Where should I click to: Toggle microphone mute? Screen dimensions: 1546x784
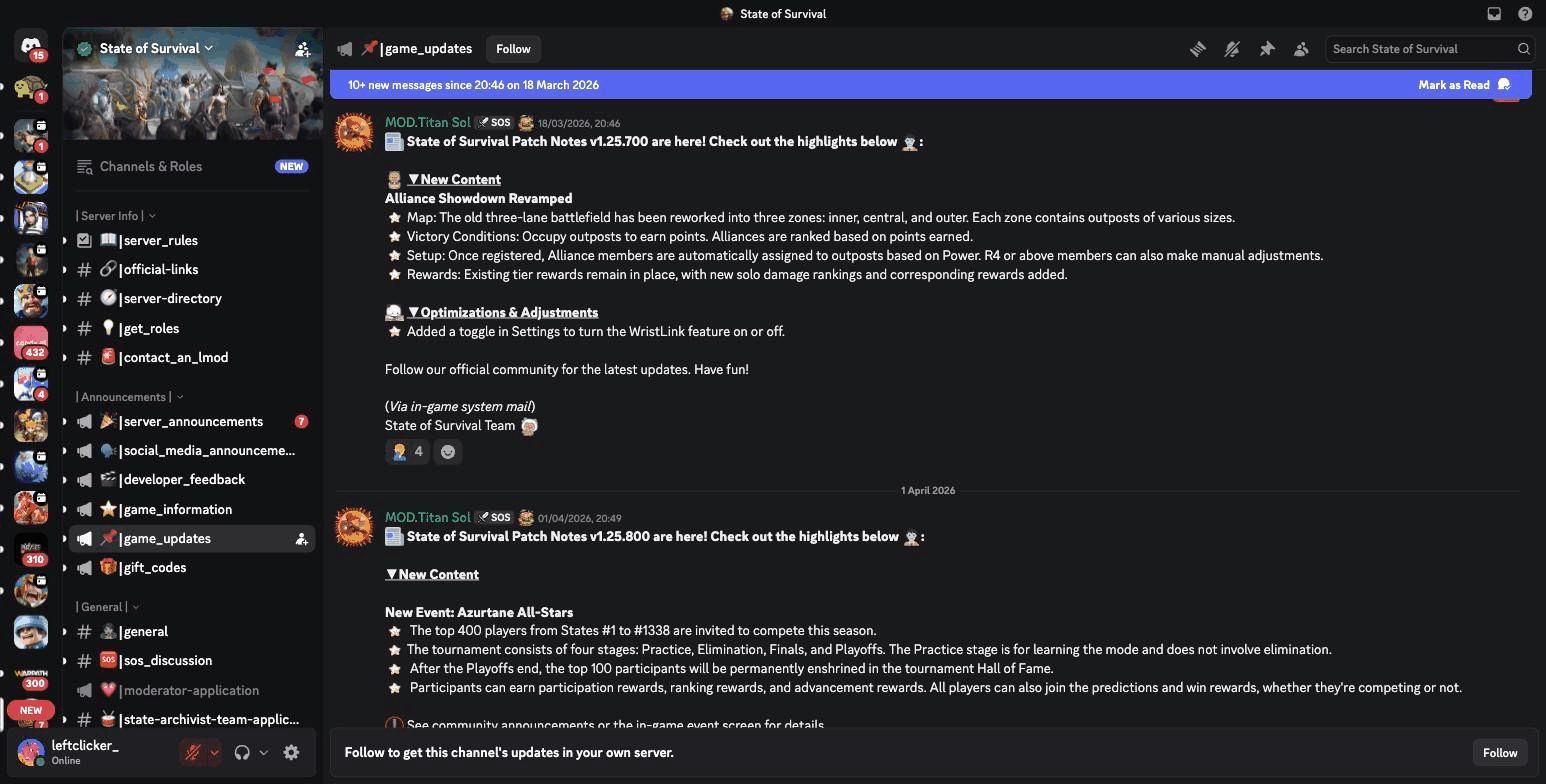(x=193, y=753)
